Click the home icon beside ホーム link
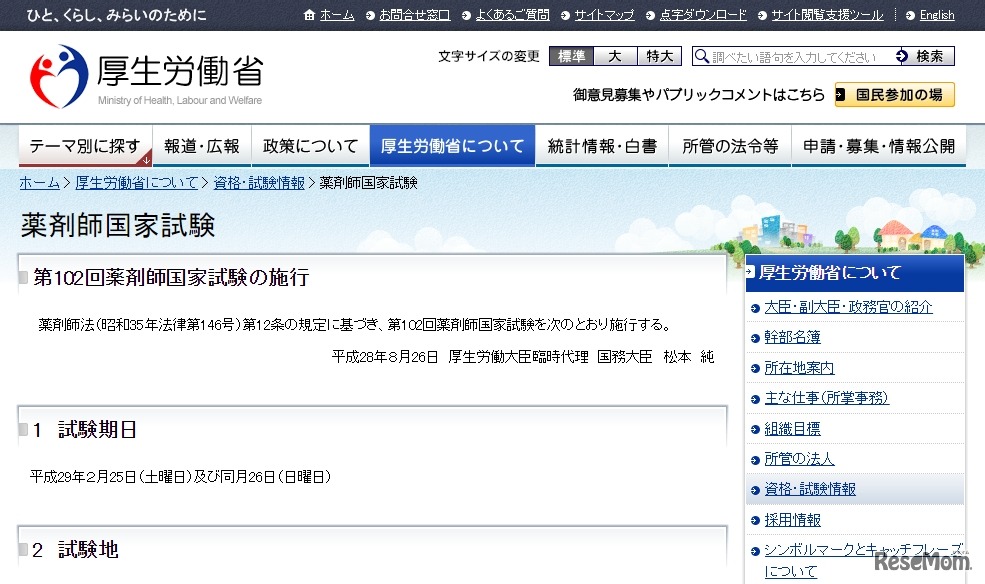Screen dimensions: 985x584 point(310,15)
